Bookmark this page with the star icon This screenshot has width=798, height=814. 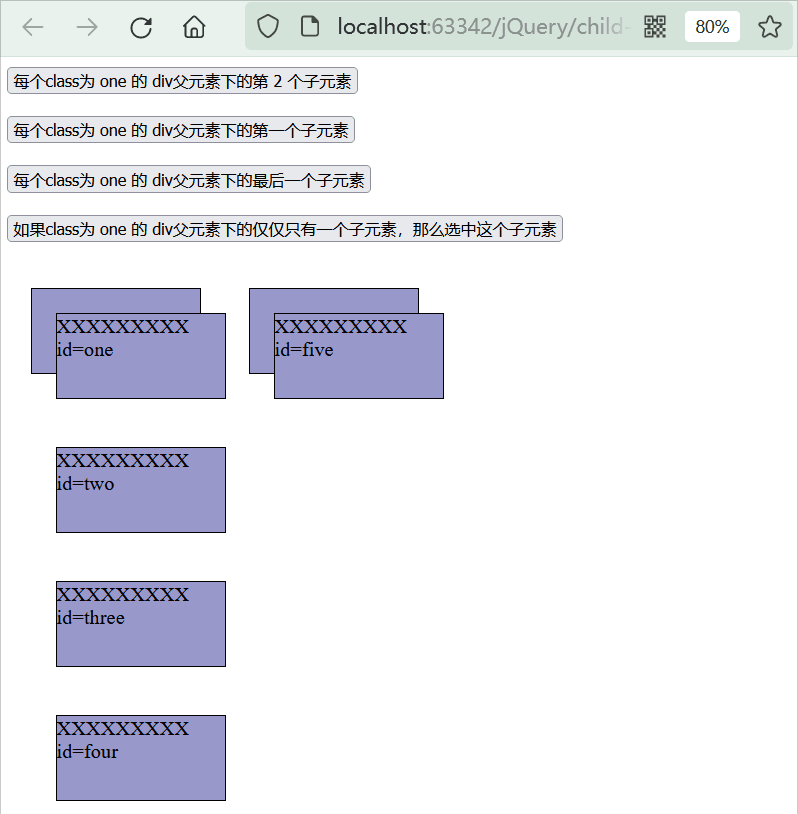769,27
